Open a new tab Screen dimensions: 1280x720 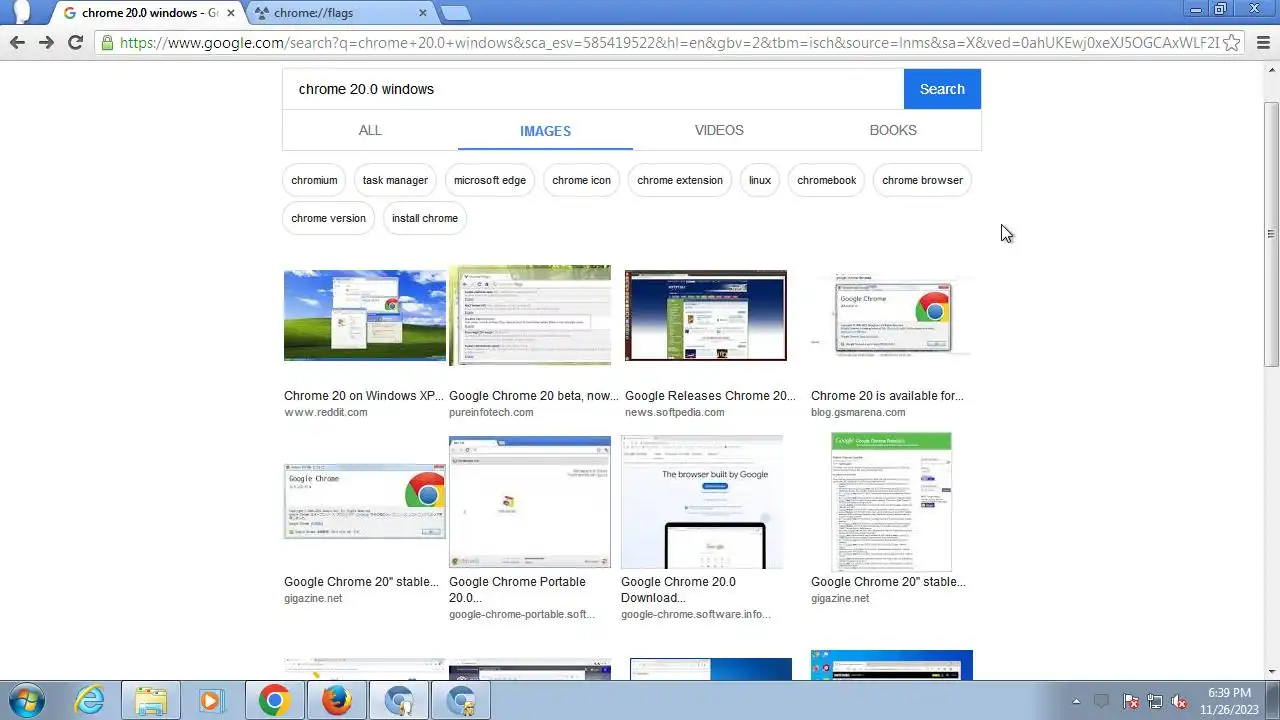pyautogui.click(x=455, y=13)
